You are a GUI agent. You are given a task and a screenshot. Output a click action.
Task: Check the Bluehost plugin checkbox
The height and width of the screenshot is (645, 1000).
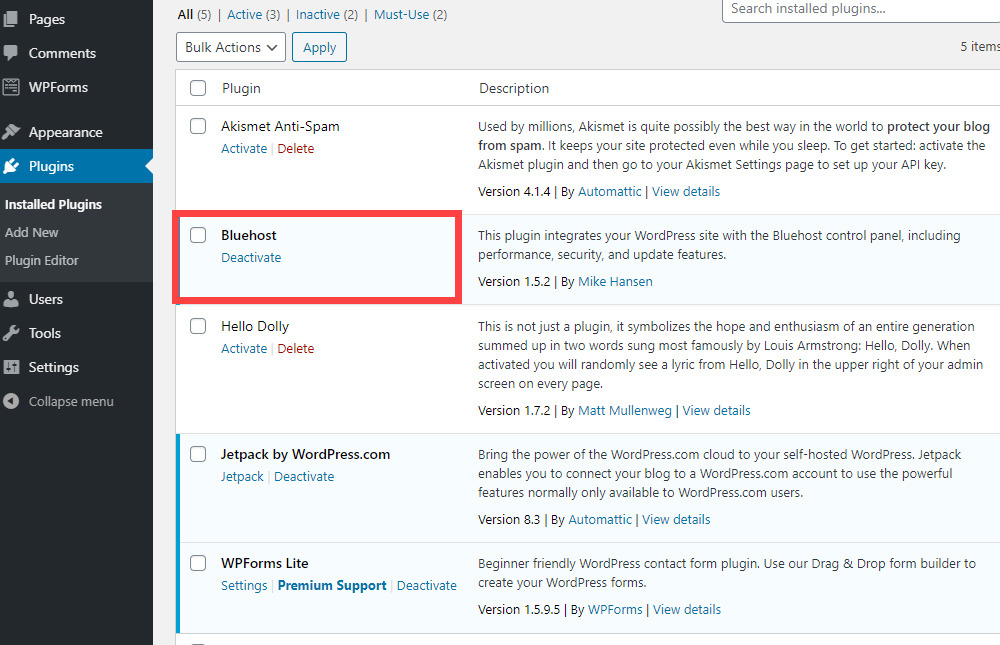[x=198, y=235]
